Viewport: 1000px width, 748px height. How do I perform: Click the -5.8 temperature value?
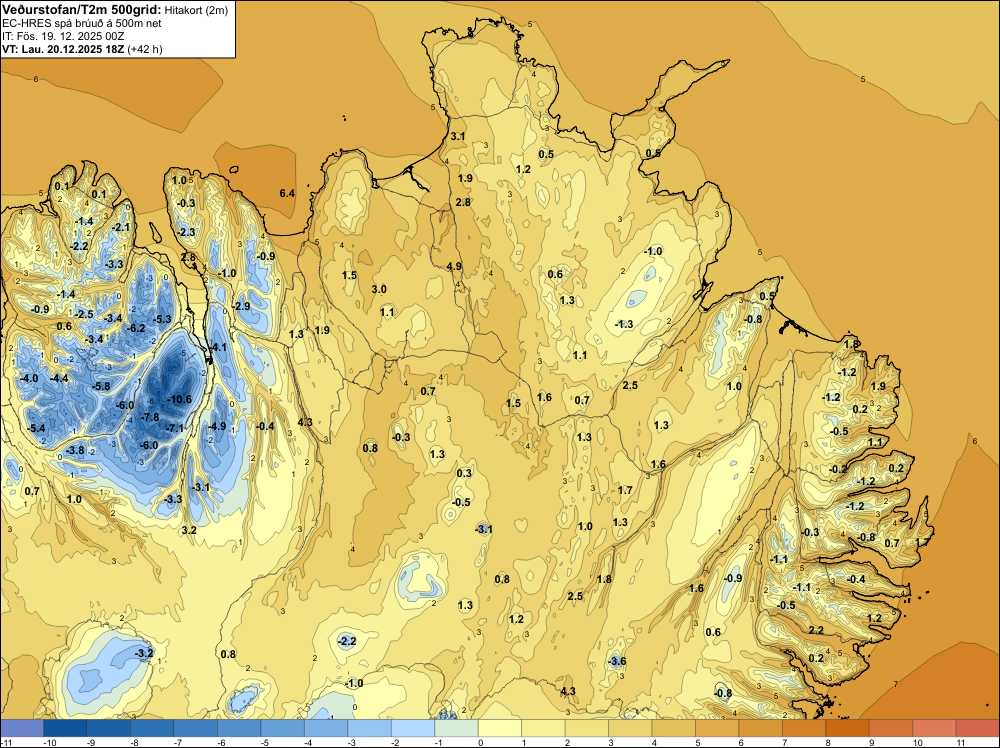pos(101,386)
